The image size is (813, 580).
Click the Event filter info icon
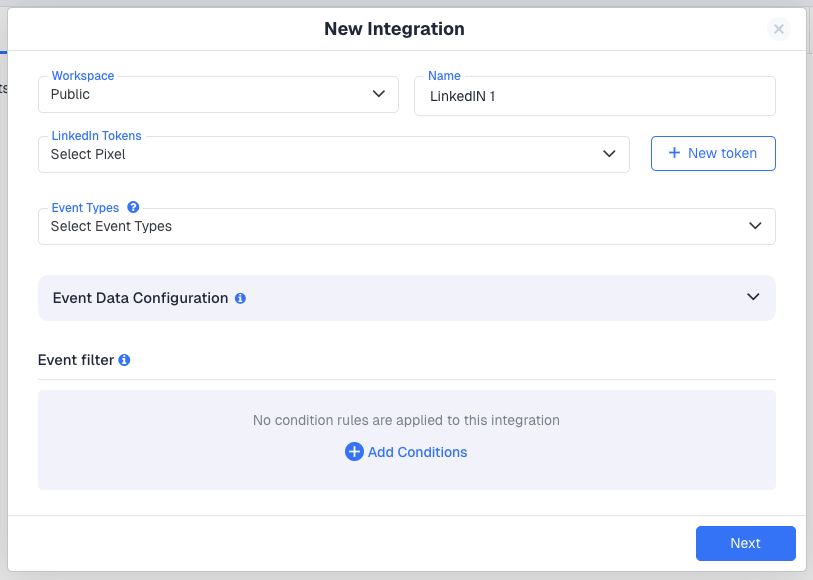click(124, 360)
